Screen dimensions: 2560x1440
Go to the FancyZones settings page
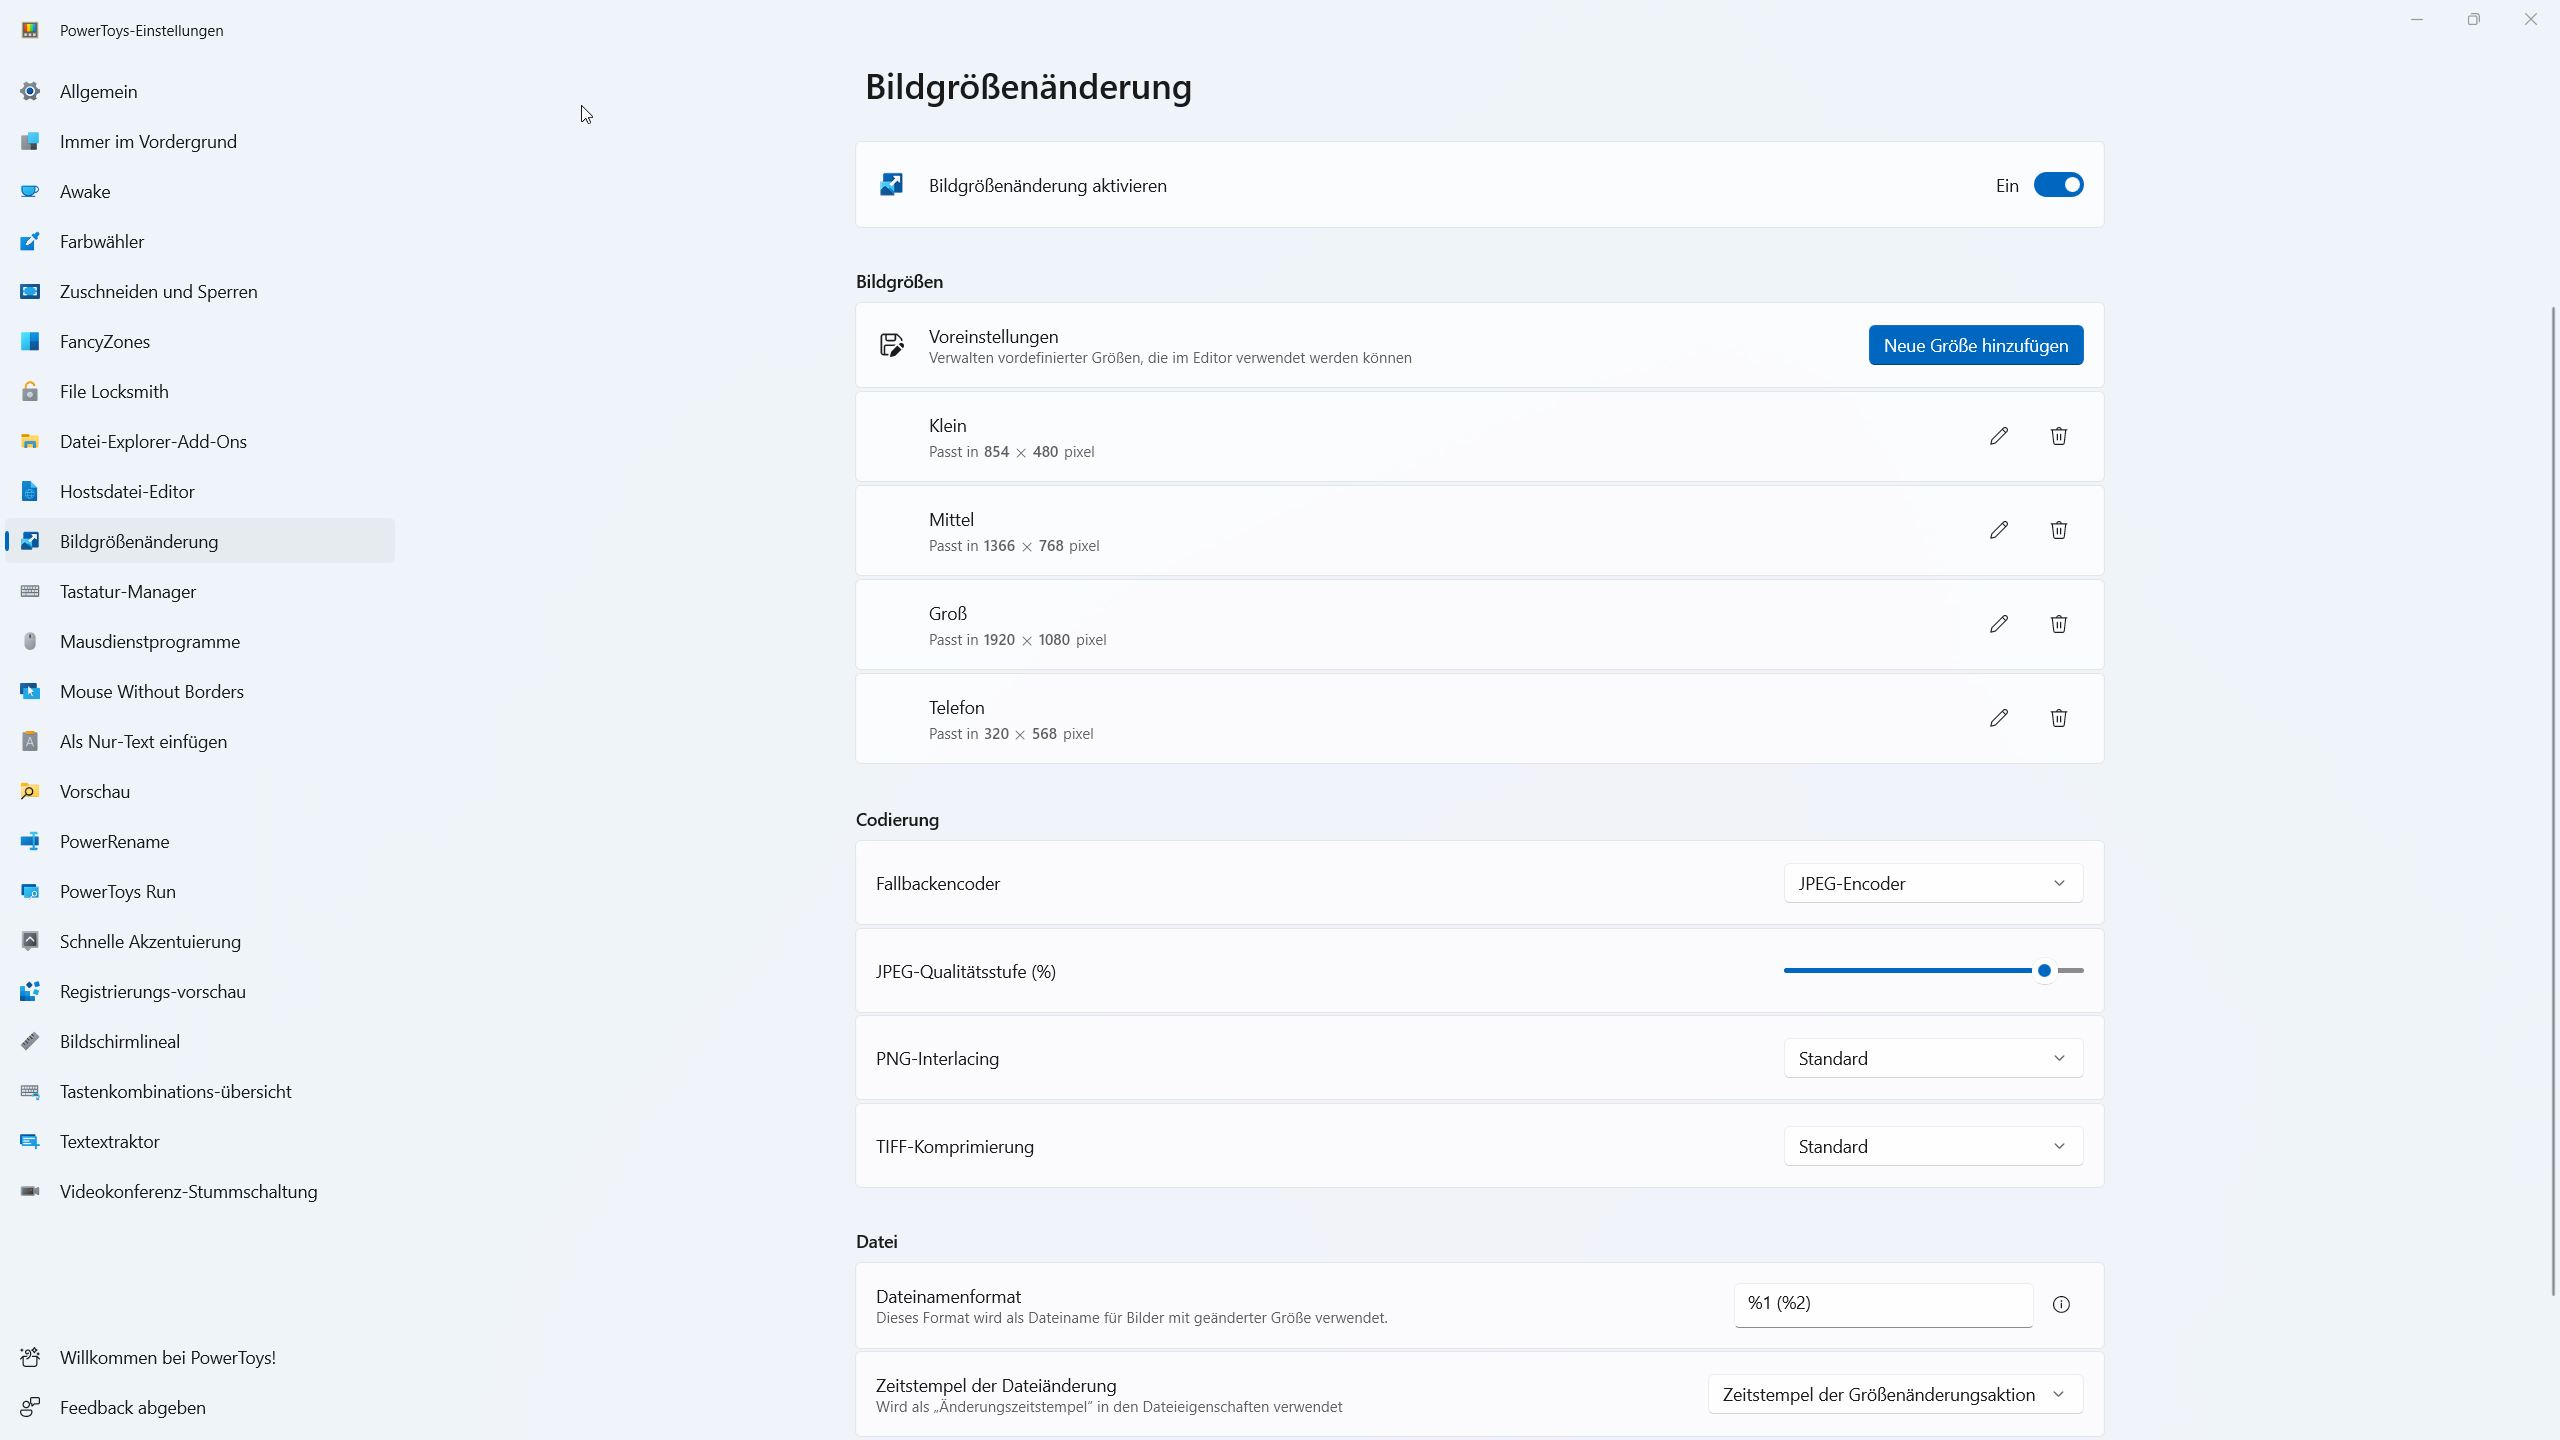(105, 341)
